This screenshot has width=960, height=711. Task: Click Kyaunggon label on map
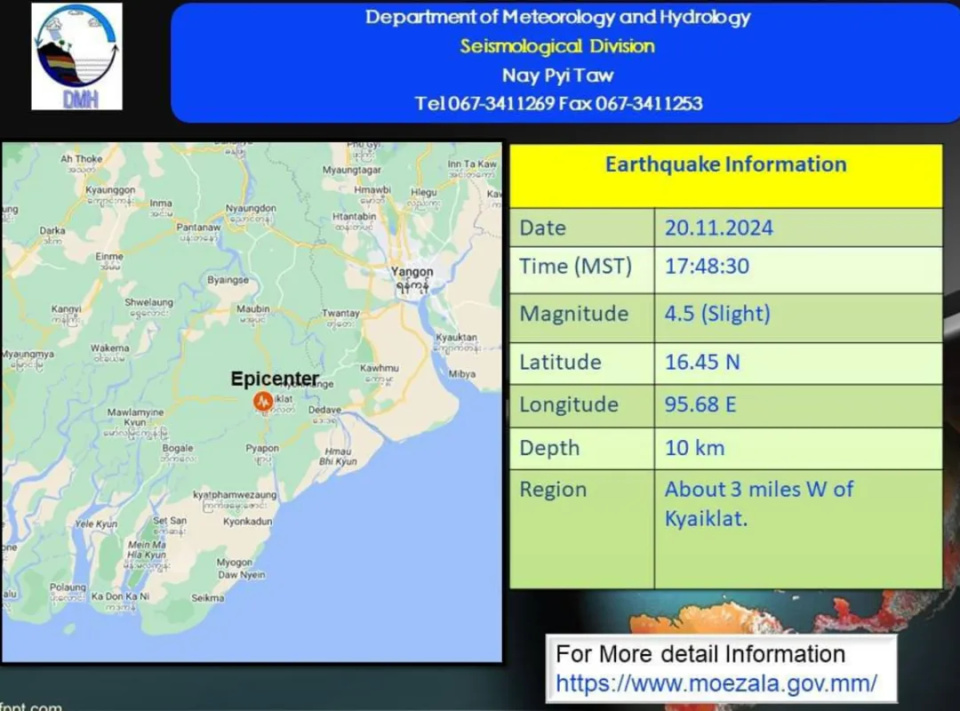(x=110, y=190)
